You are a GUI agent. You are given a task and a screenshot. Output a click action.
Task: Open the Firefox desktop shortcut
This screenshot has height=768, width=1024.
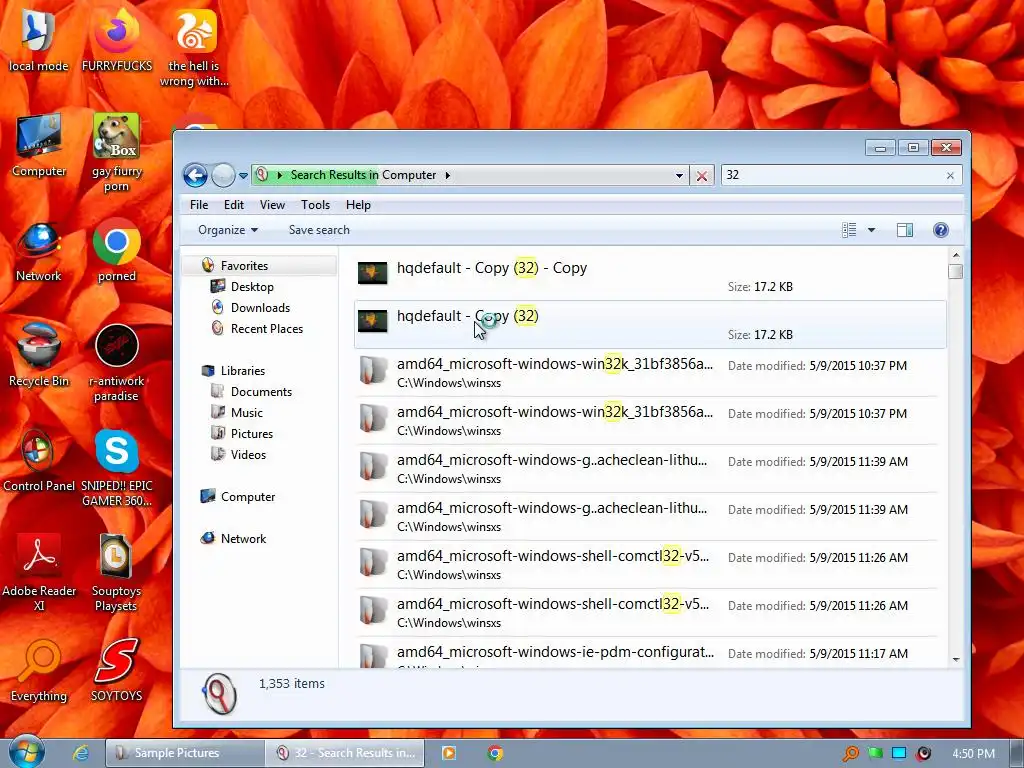tap(116, 40)
